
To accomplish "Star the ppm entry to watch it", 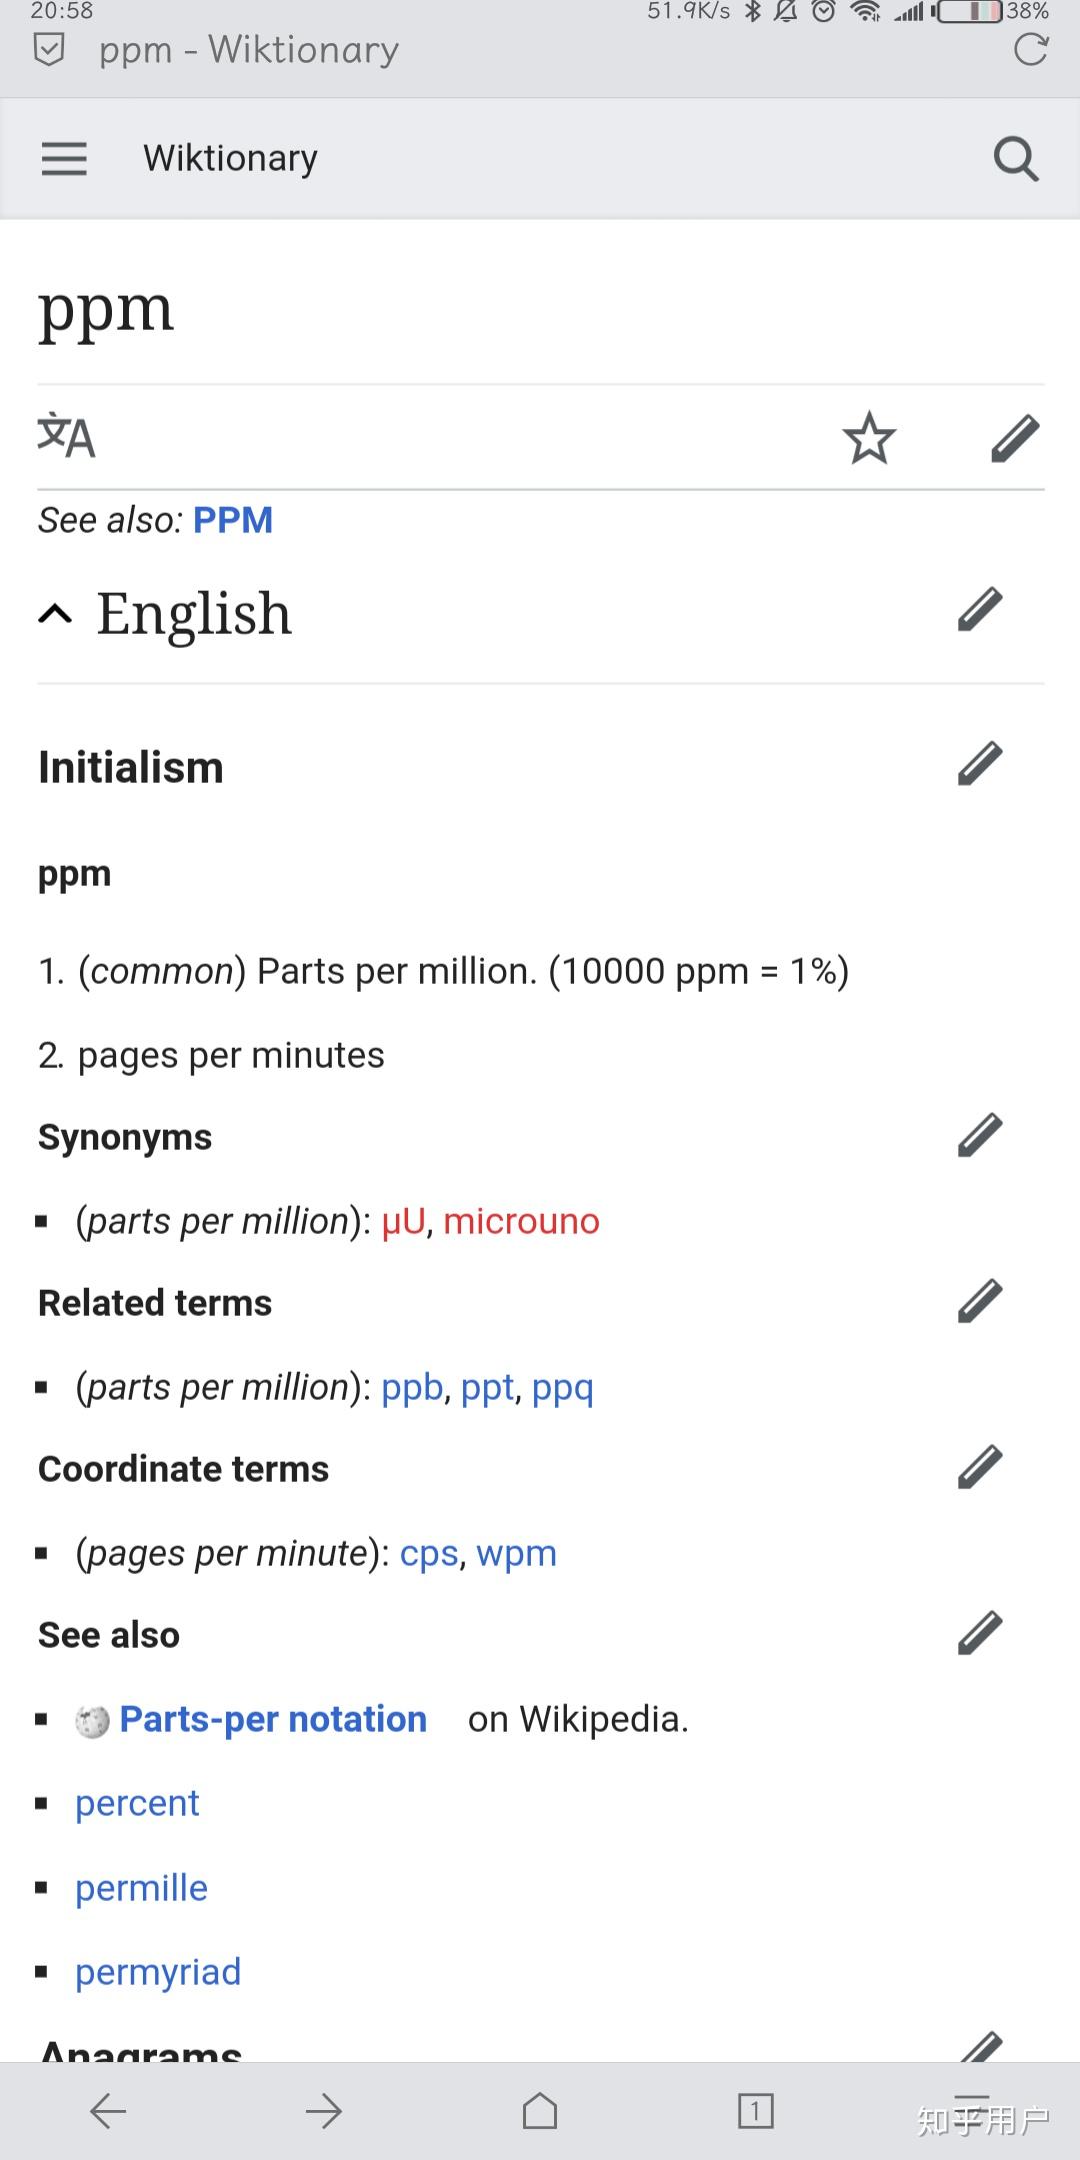I will tap(869, 437).
